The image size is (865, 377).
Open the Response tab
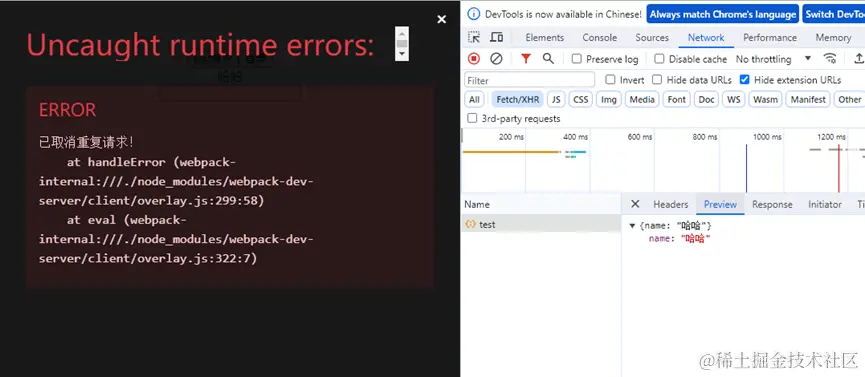click(772, 204)
